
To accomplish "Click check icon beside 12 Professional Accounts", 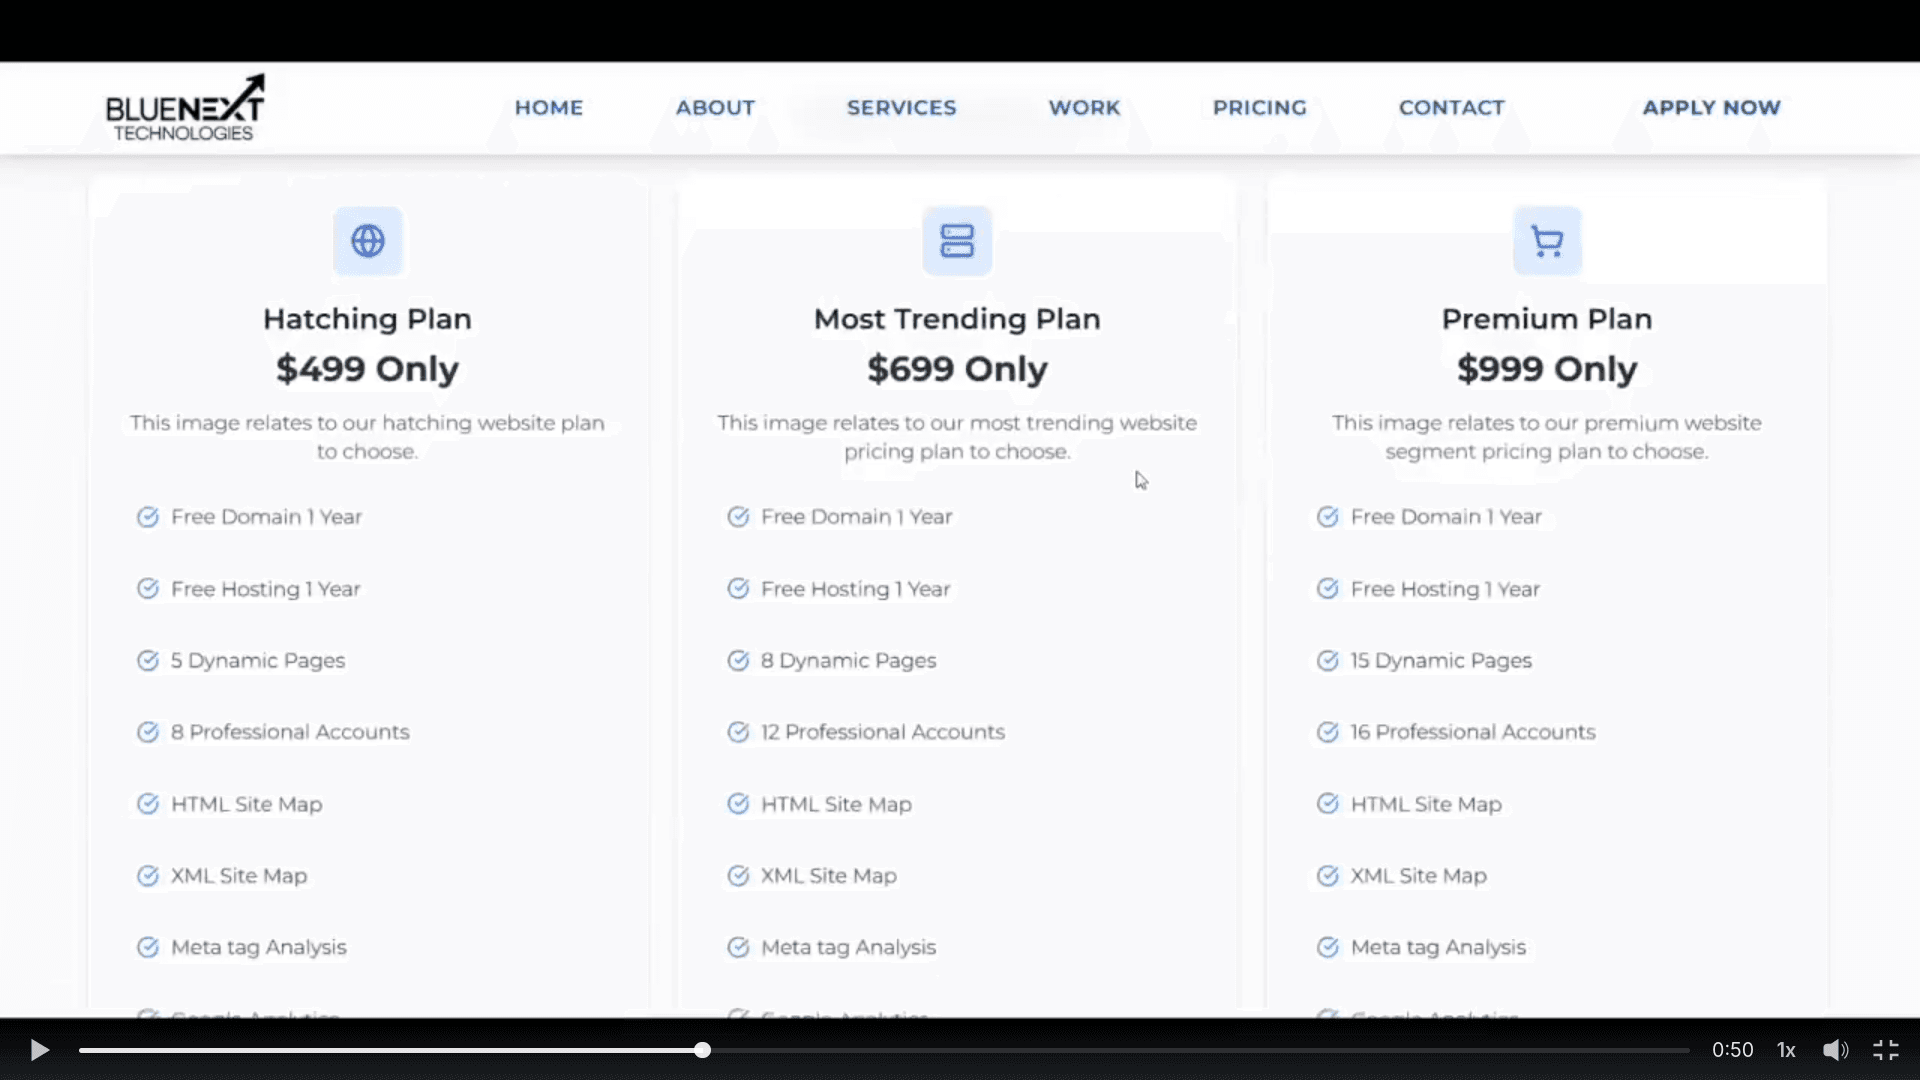I will [x=738, y=732].
